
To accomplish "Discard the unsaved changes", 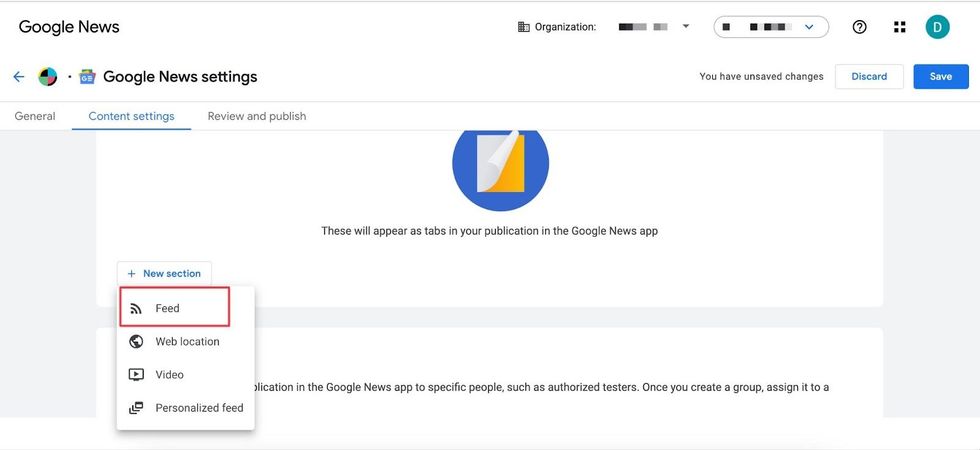I will 869,77.
